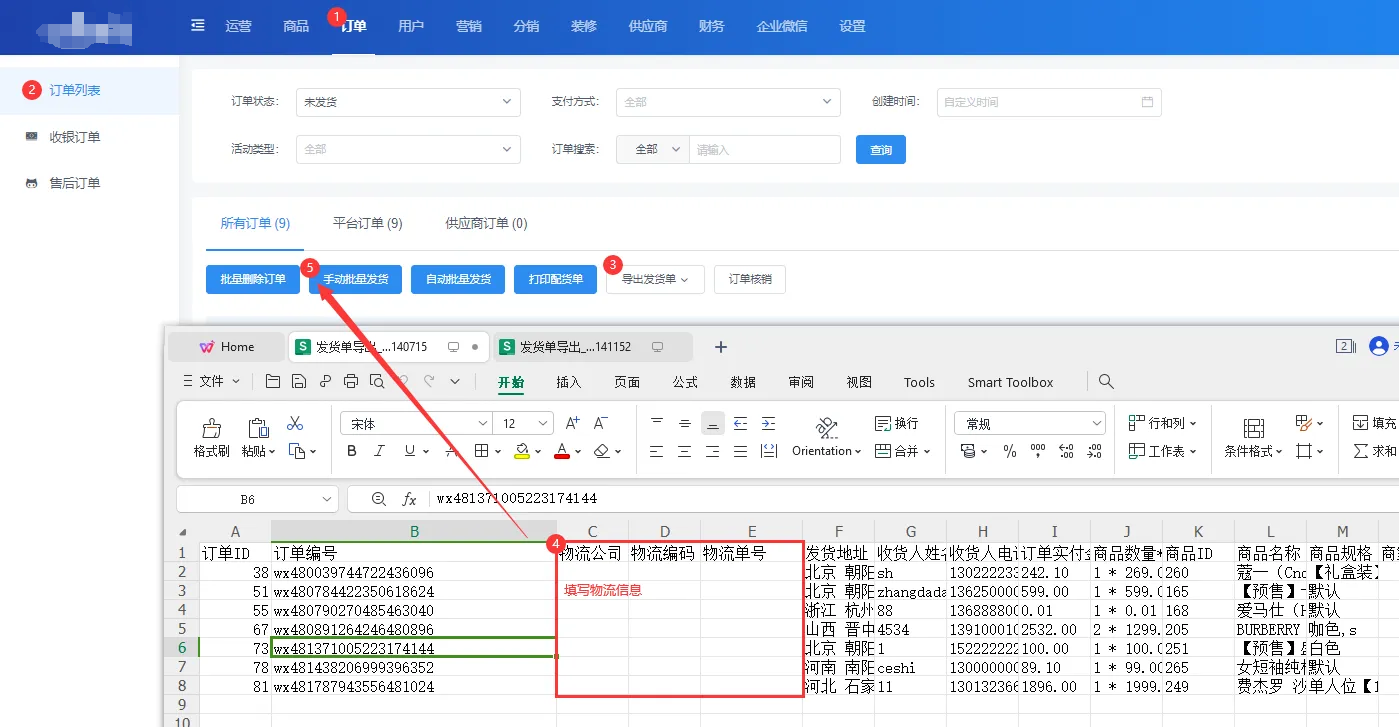Open the 行和列 dropdown
This screenshot has height=727, width=1399.
(1162, 423)
